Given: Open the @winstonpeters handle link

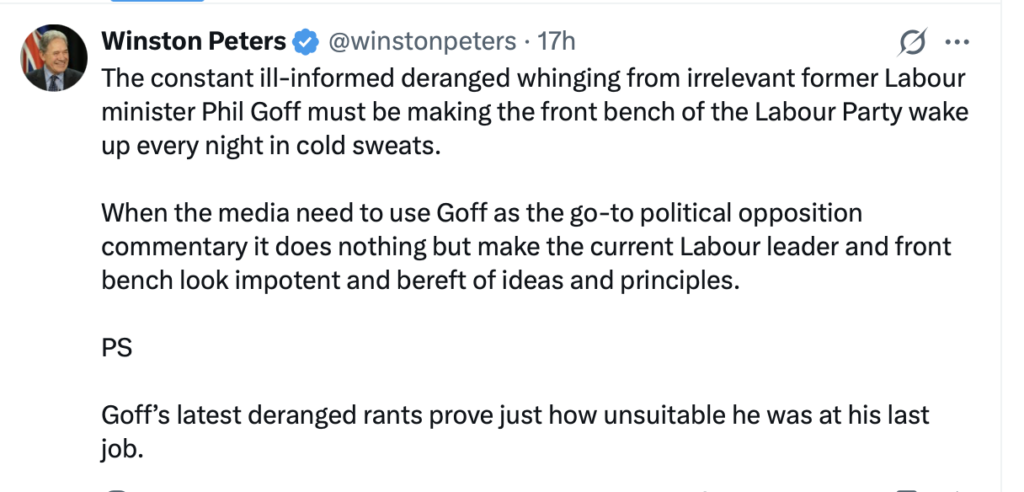Looking at the screenshot, I should [x=420, y=41].
